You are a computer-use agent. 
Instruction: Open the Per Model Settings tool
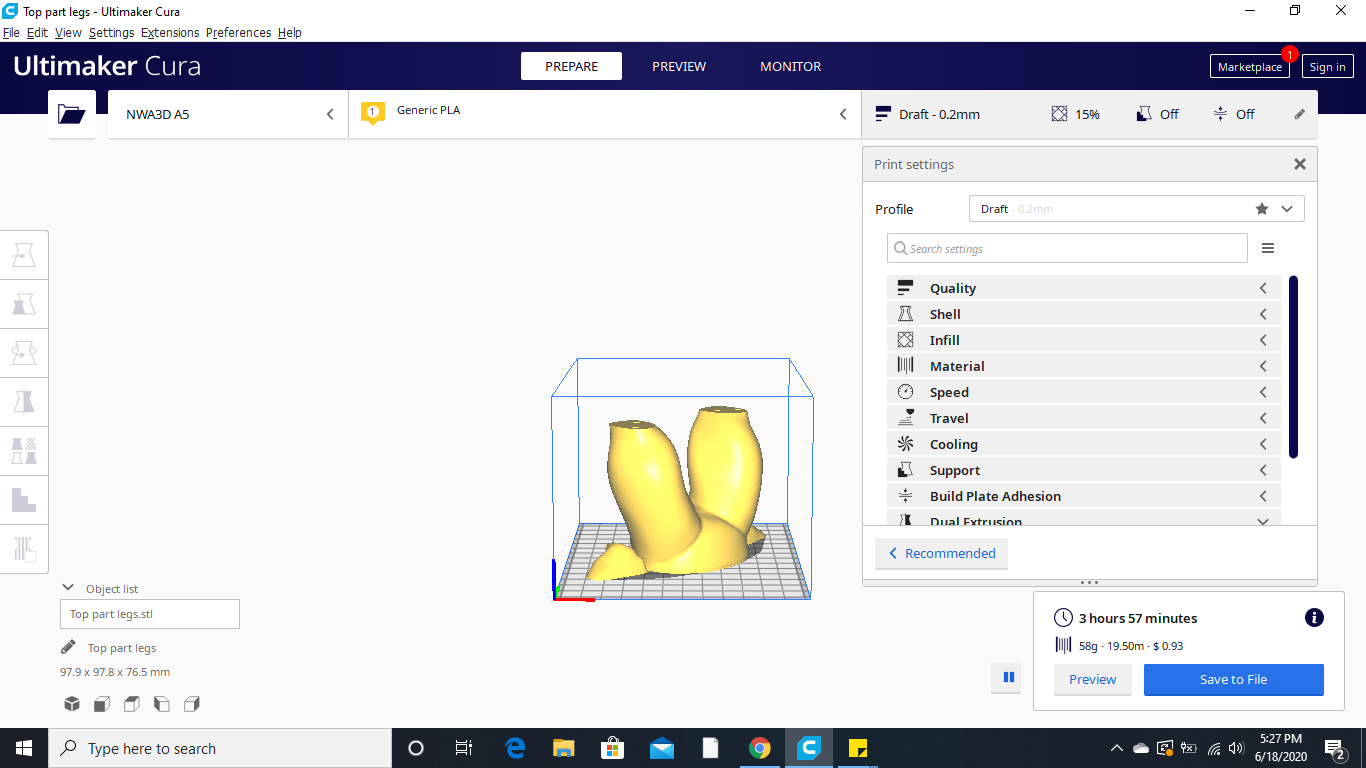24,450
